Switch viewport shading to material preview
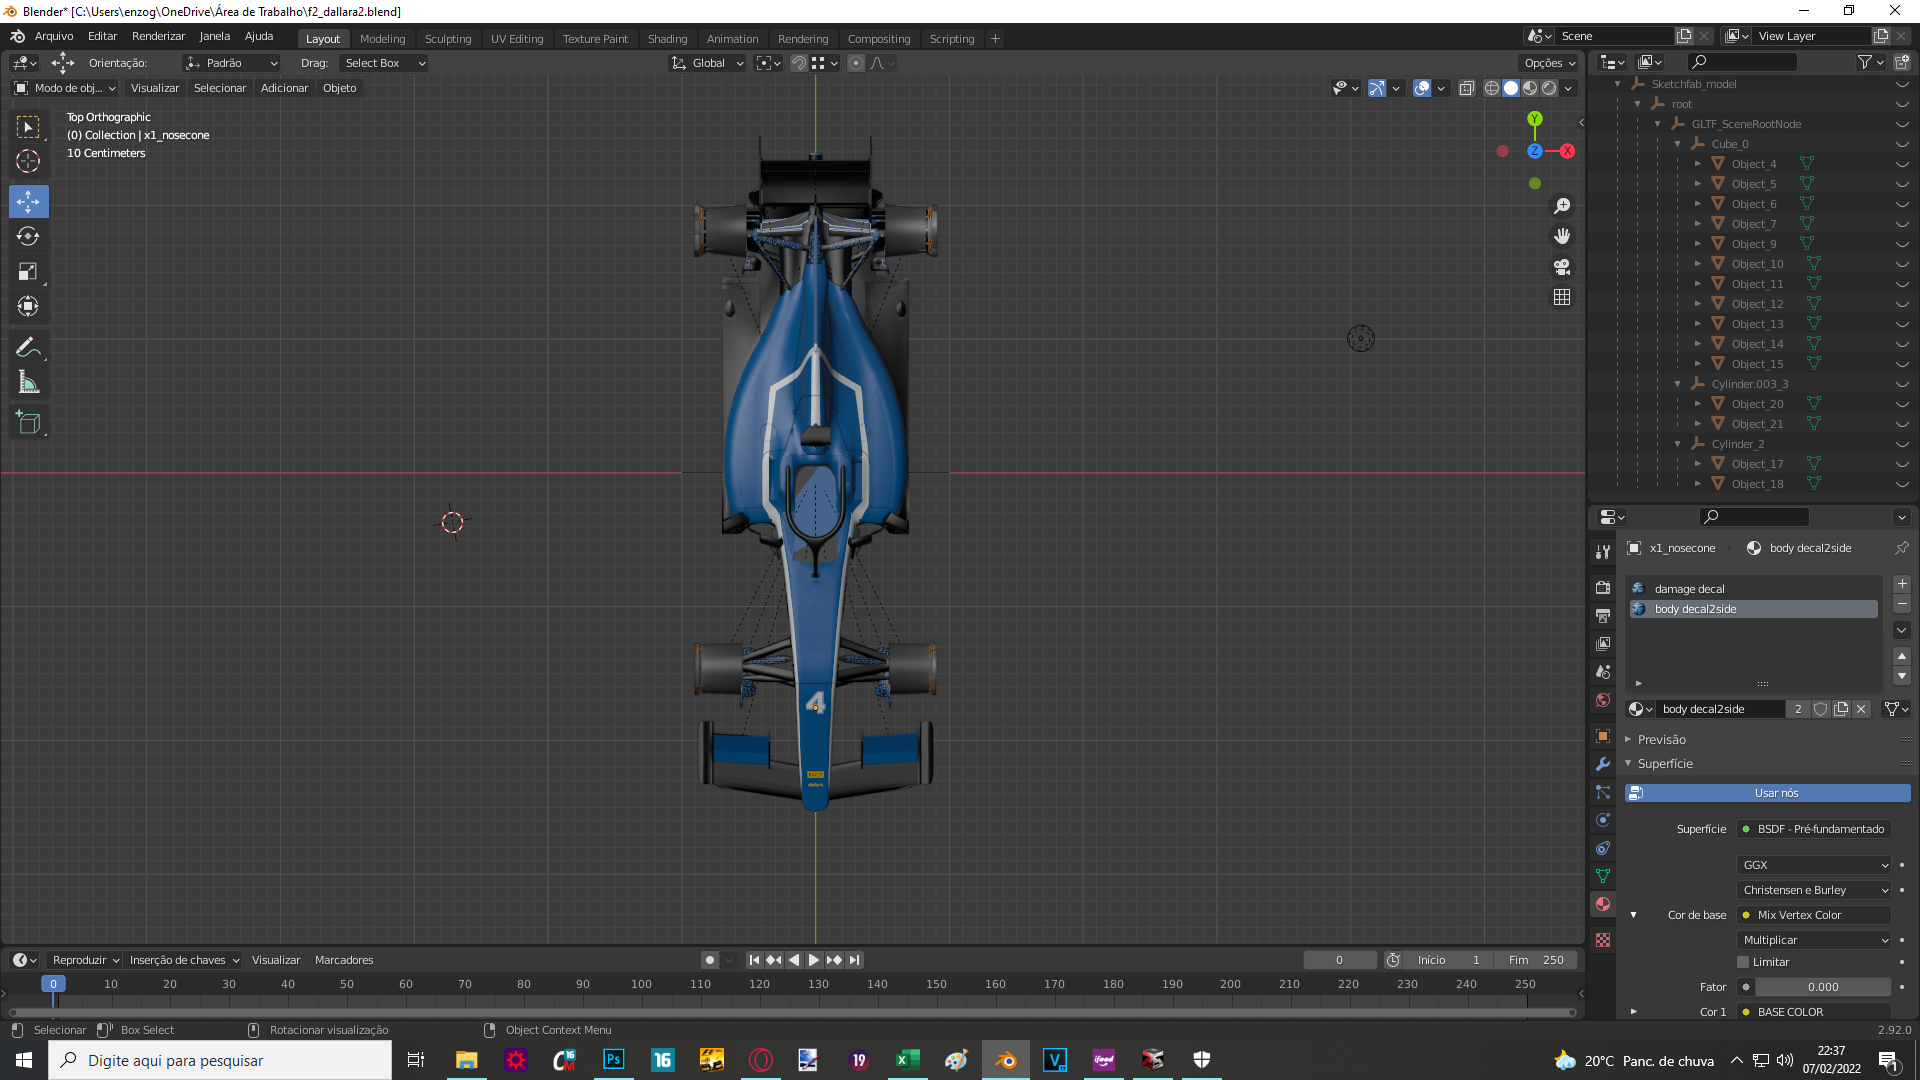This screenshot has height=1080, width=1920. pos(1530,88)
